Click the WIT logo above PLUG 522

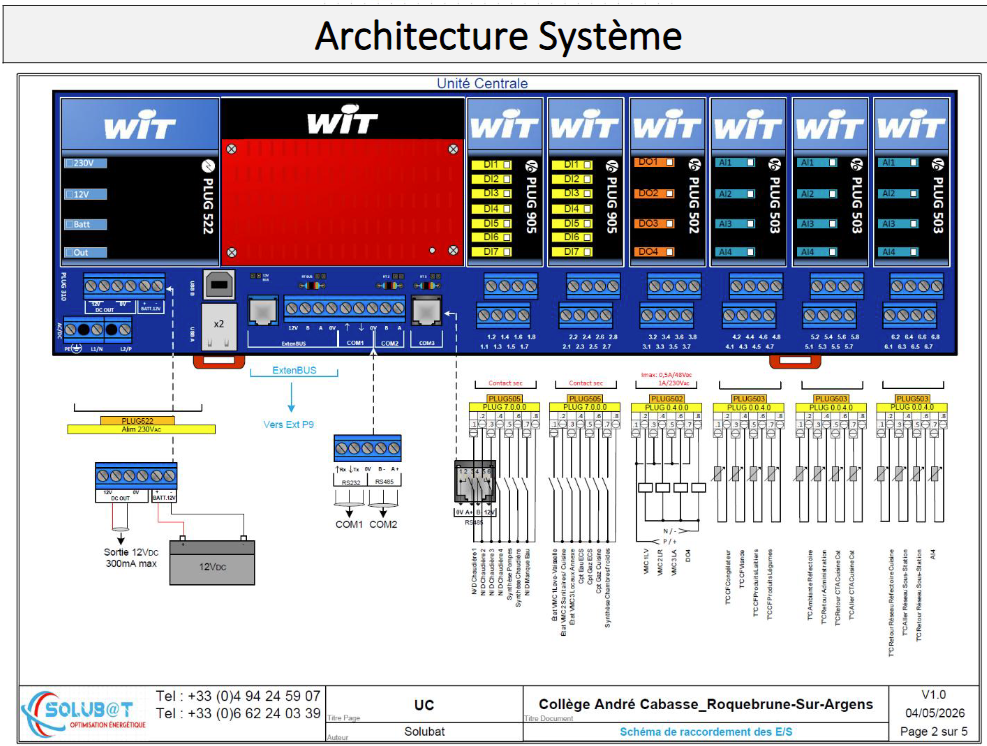point(140,125)
